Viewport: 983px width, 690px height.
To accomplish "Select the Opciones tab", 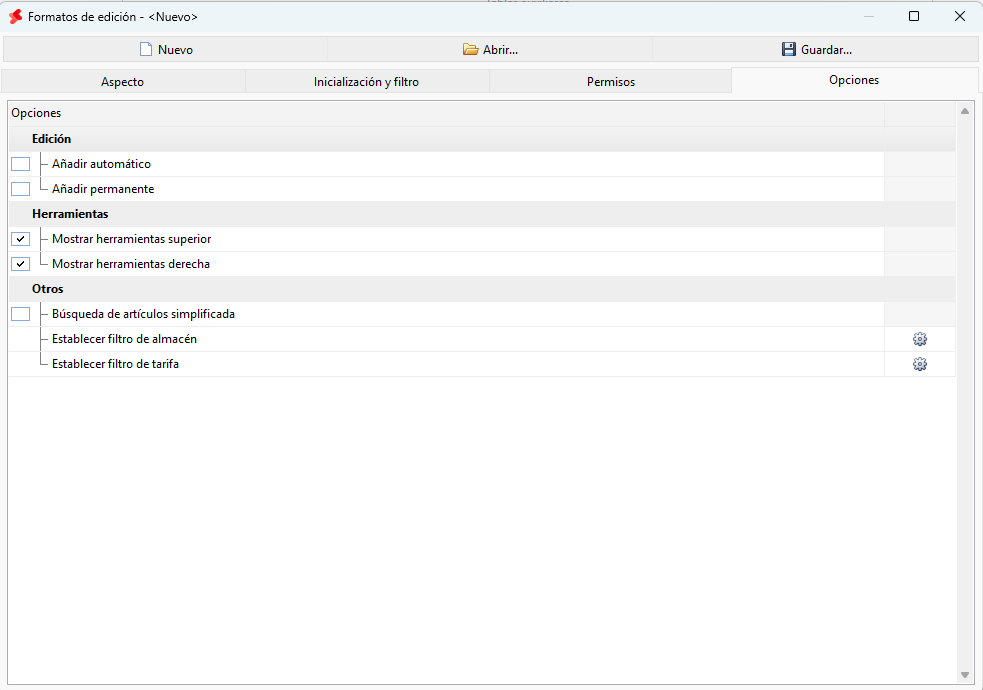I will (x=854, y=80).
